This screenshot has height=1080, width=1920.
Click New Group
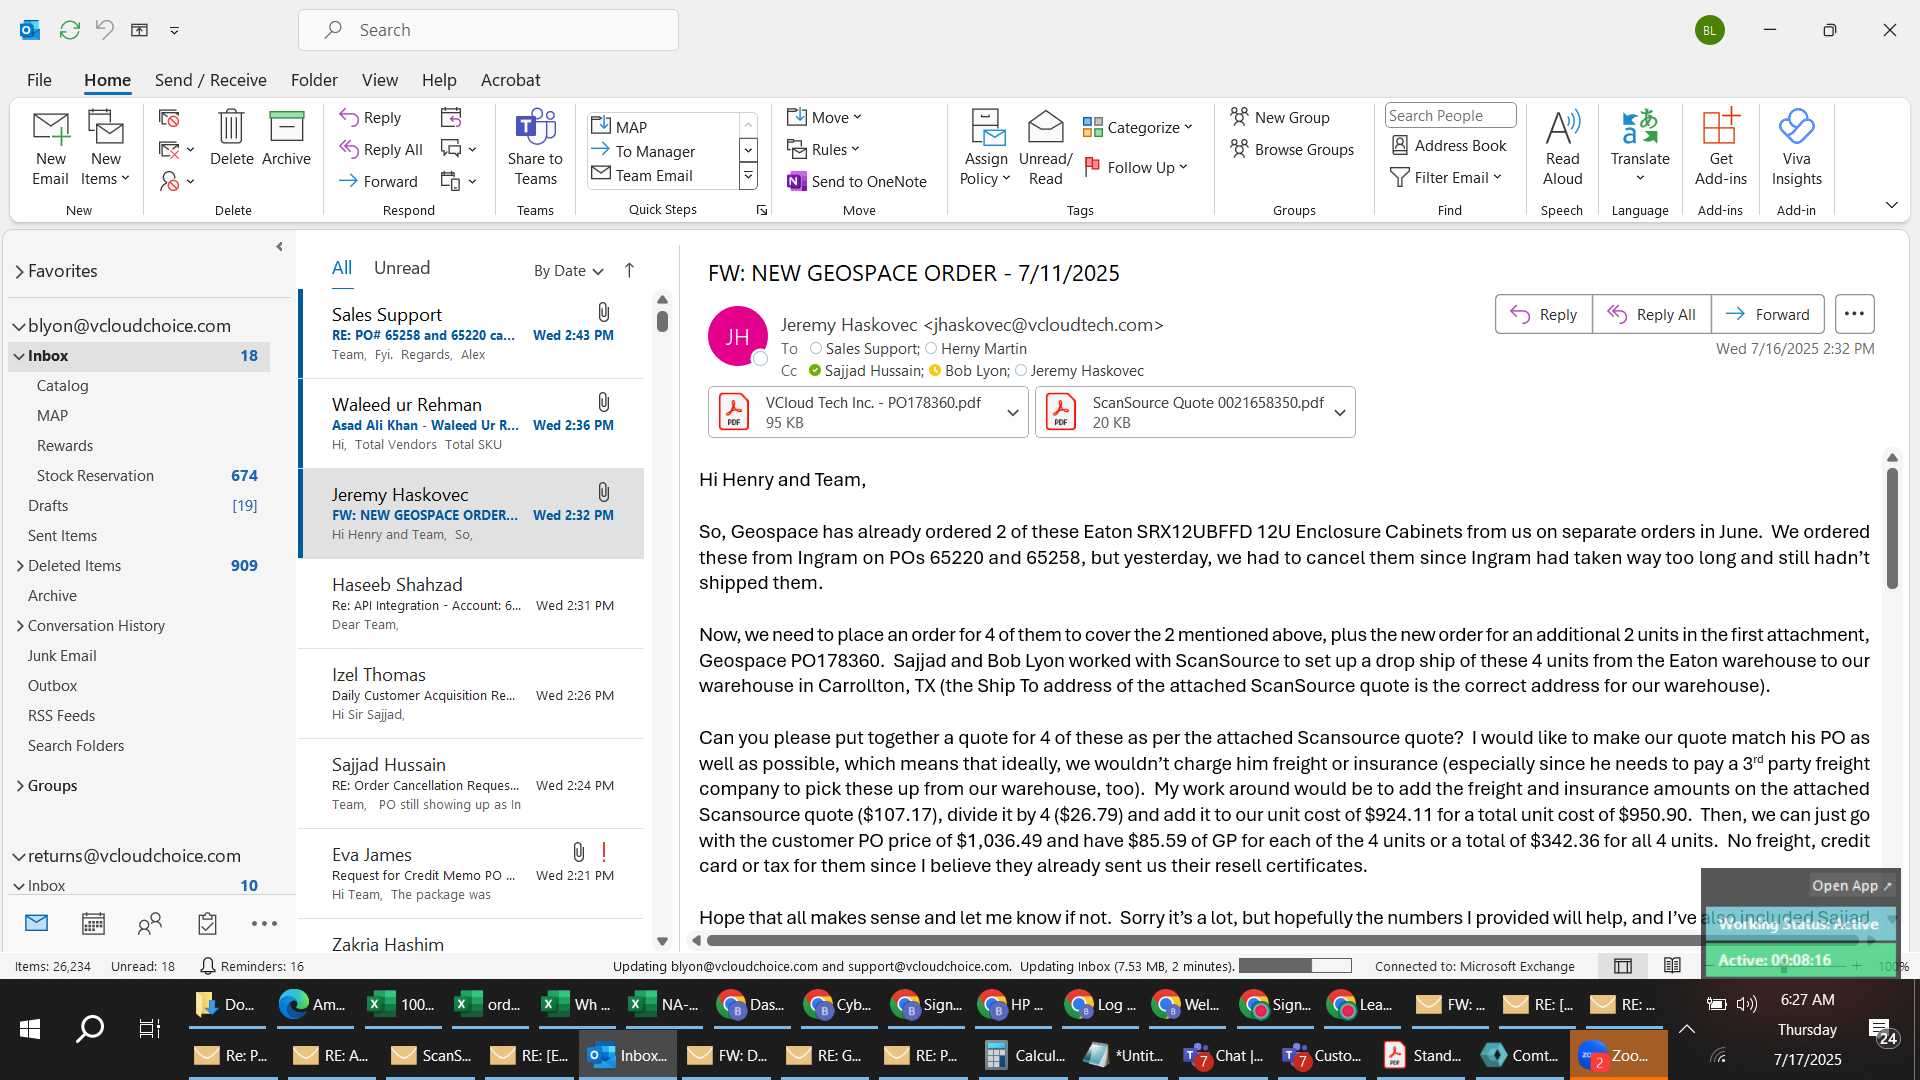[1279, 117]
